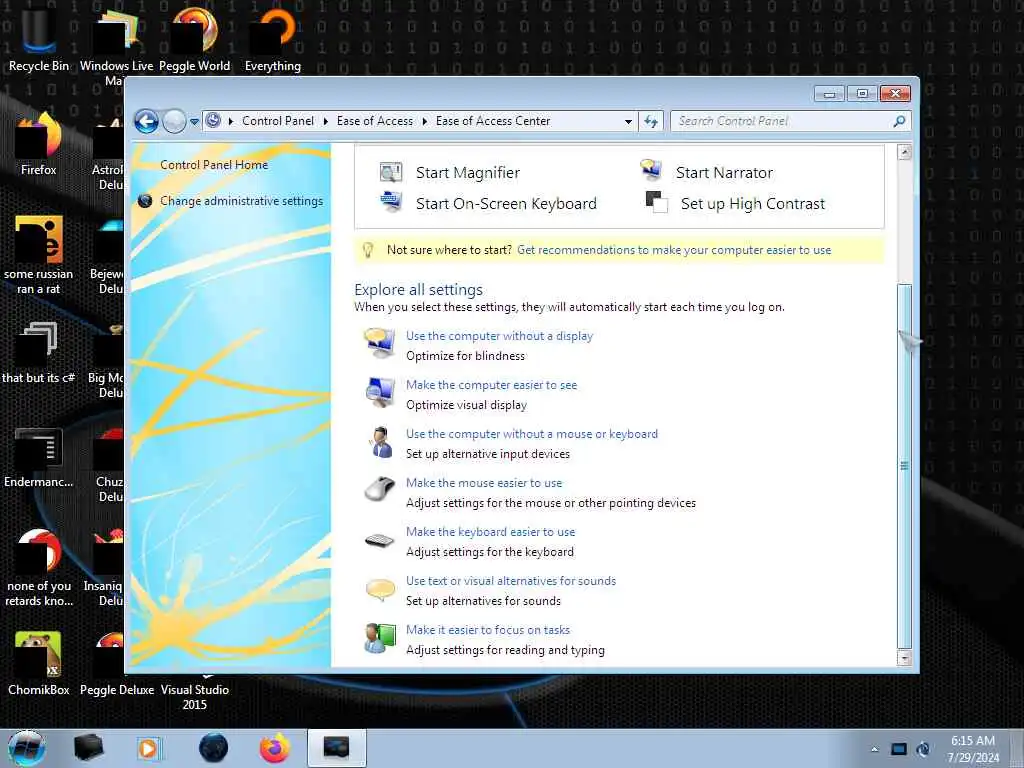Open the media player taskbar icon
Screen dimensions: 1024x768
pos(149,748)
